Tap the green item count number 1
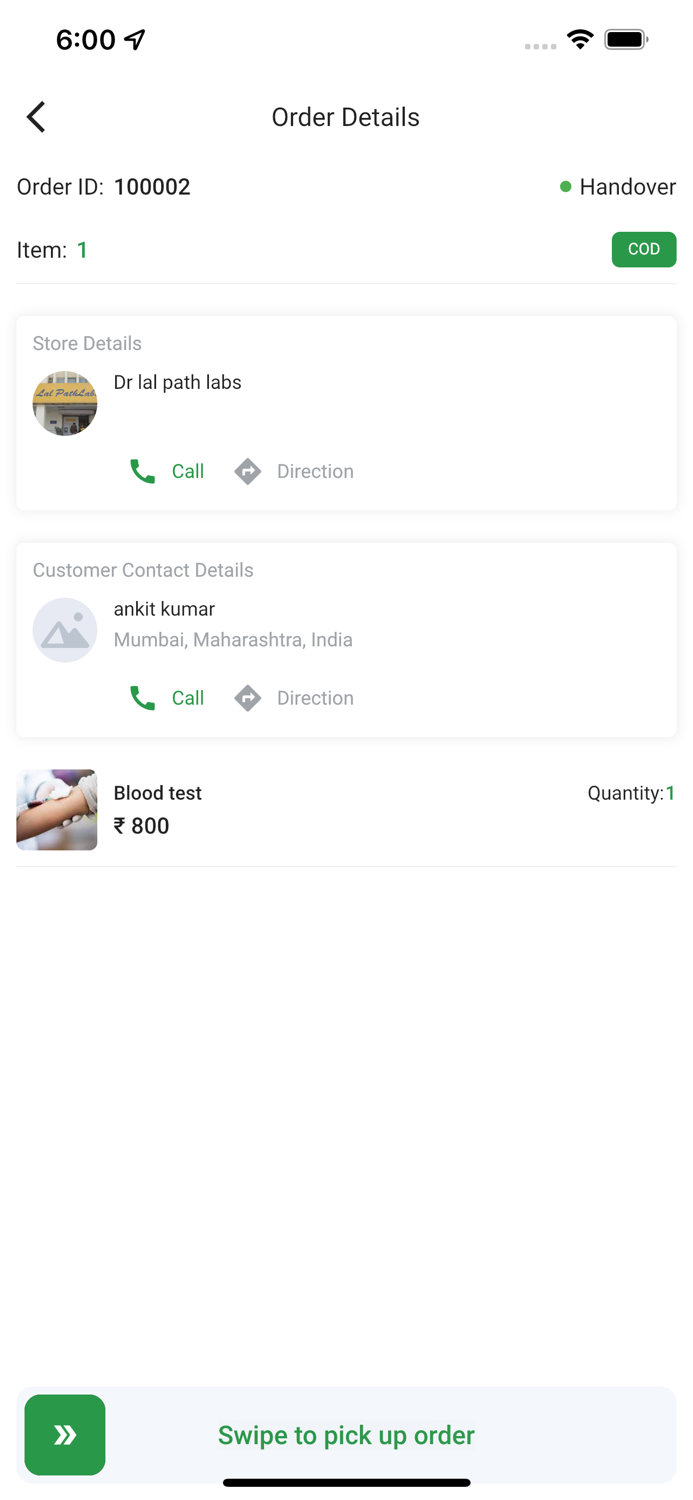693x1500 pixels. pos(83,249)
